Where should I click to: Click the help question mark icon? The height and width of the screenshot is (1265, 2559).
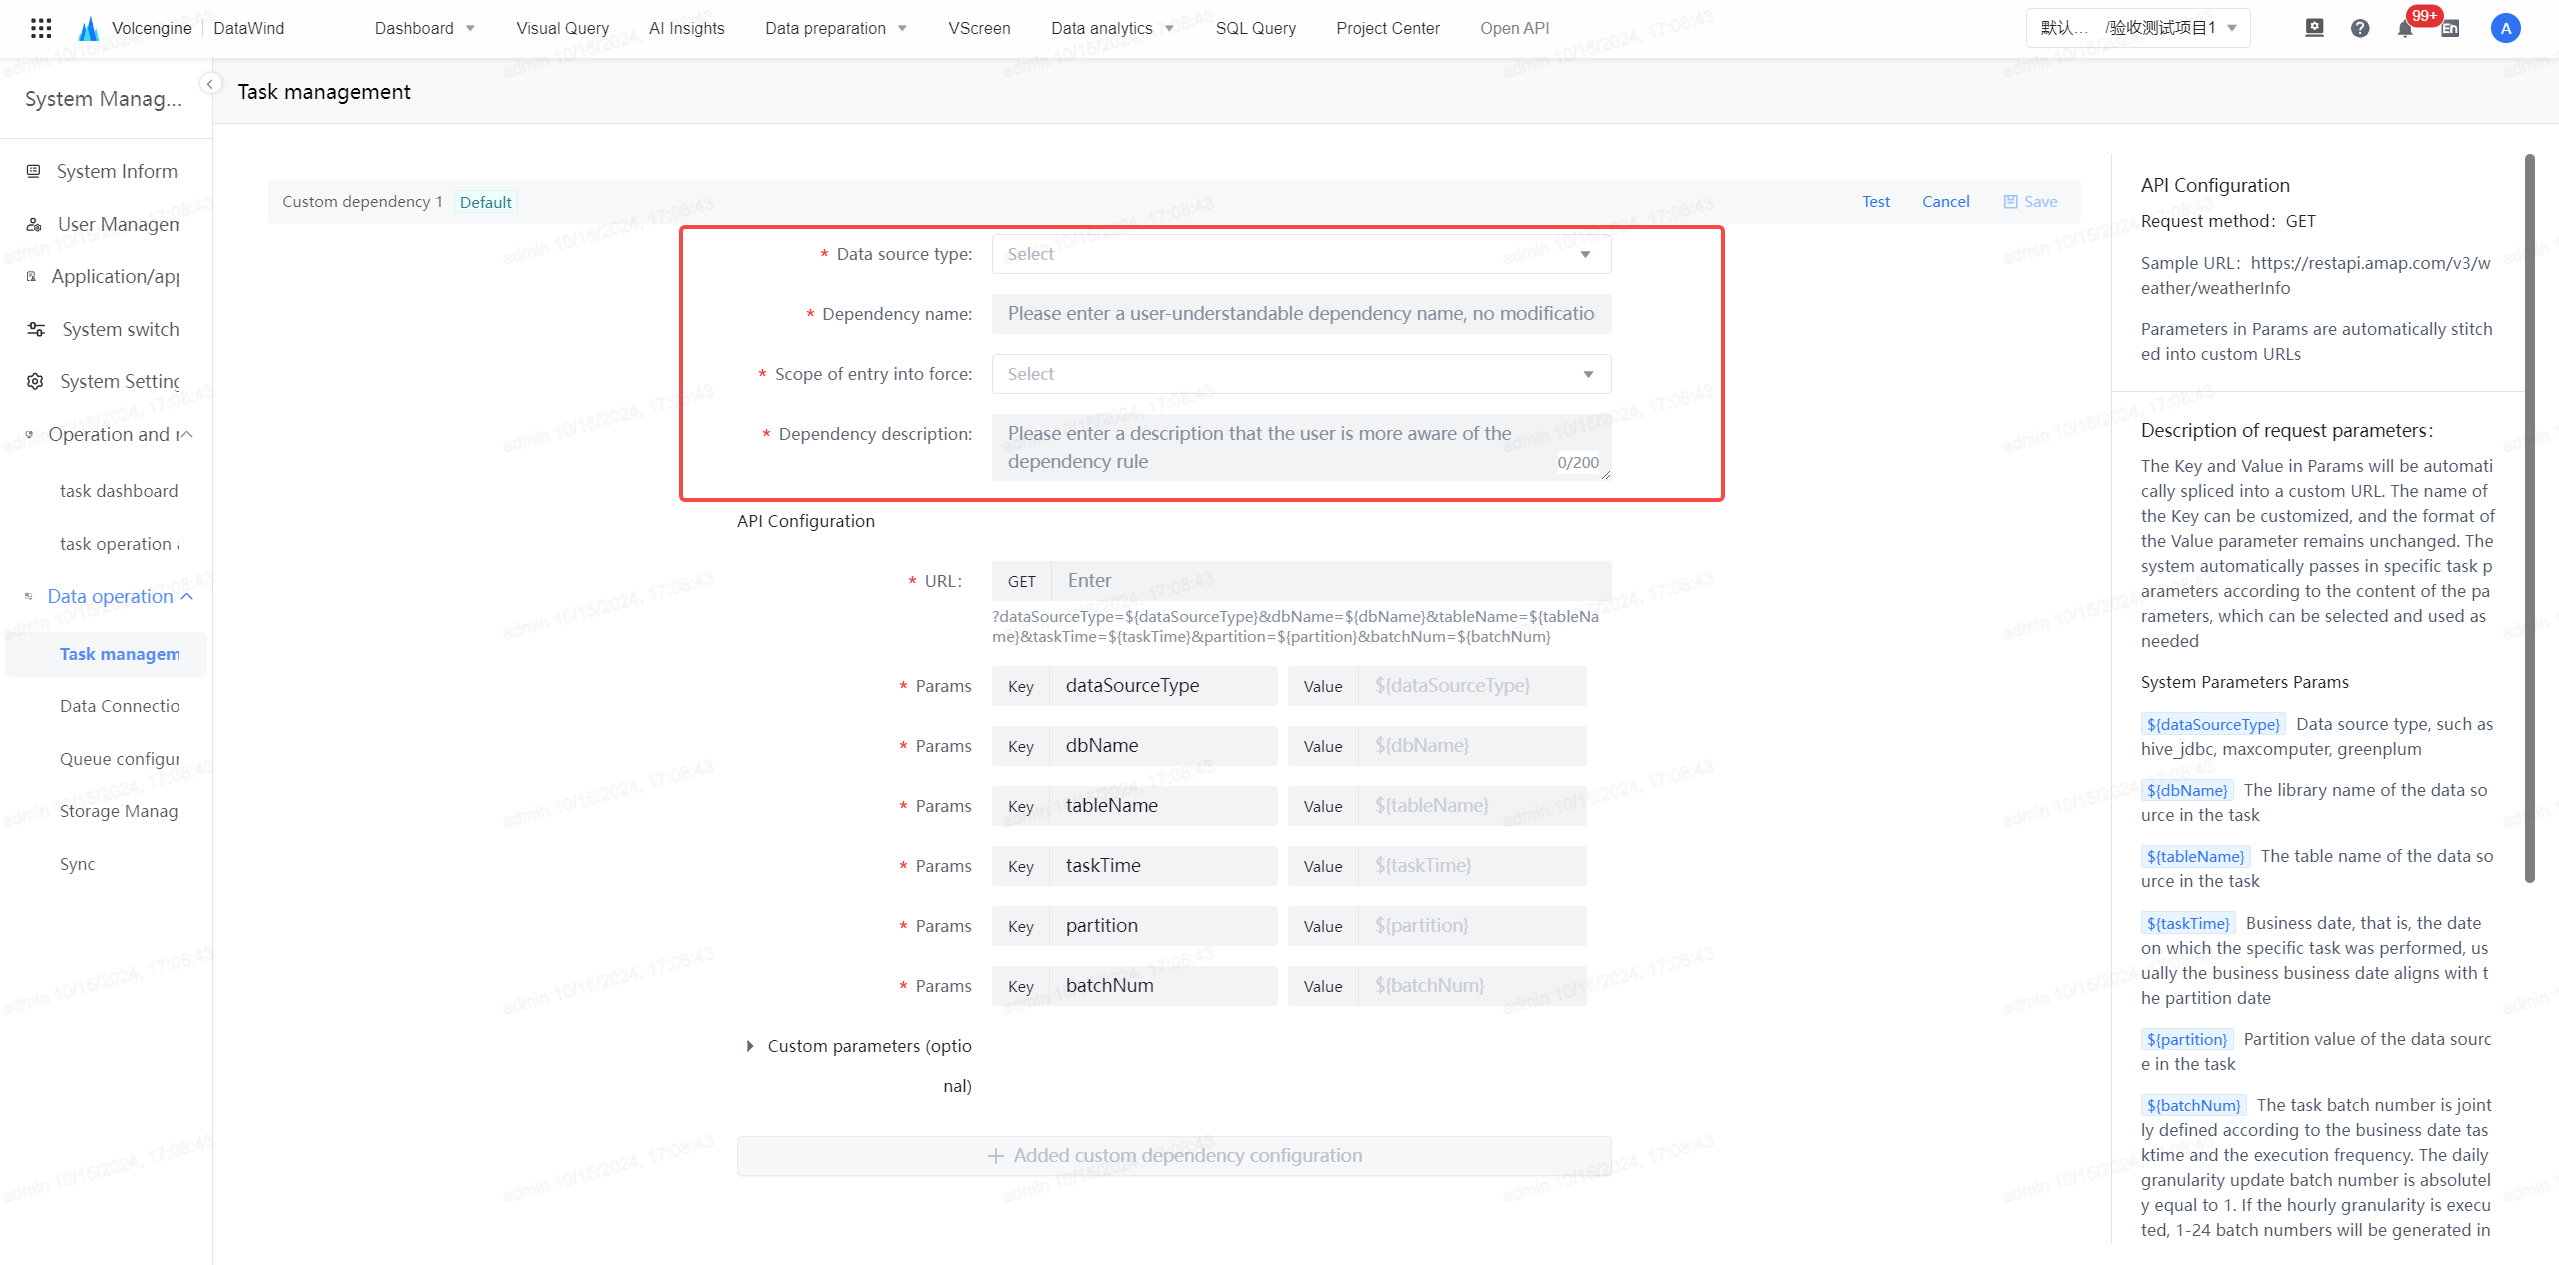[x=2360, y=28]
